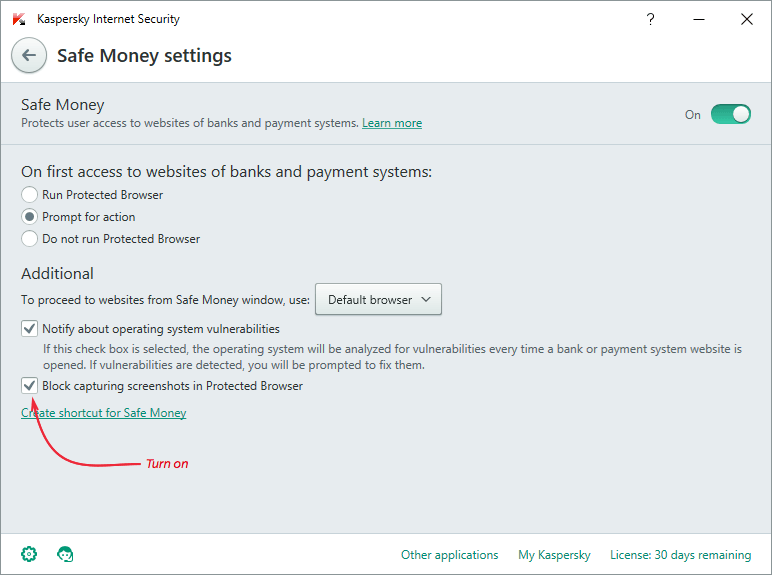Turn off the Safe Money switch

pos(731,114)
